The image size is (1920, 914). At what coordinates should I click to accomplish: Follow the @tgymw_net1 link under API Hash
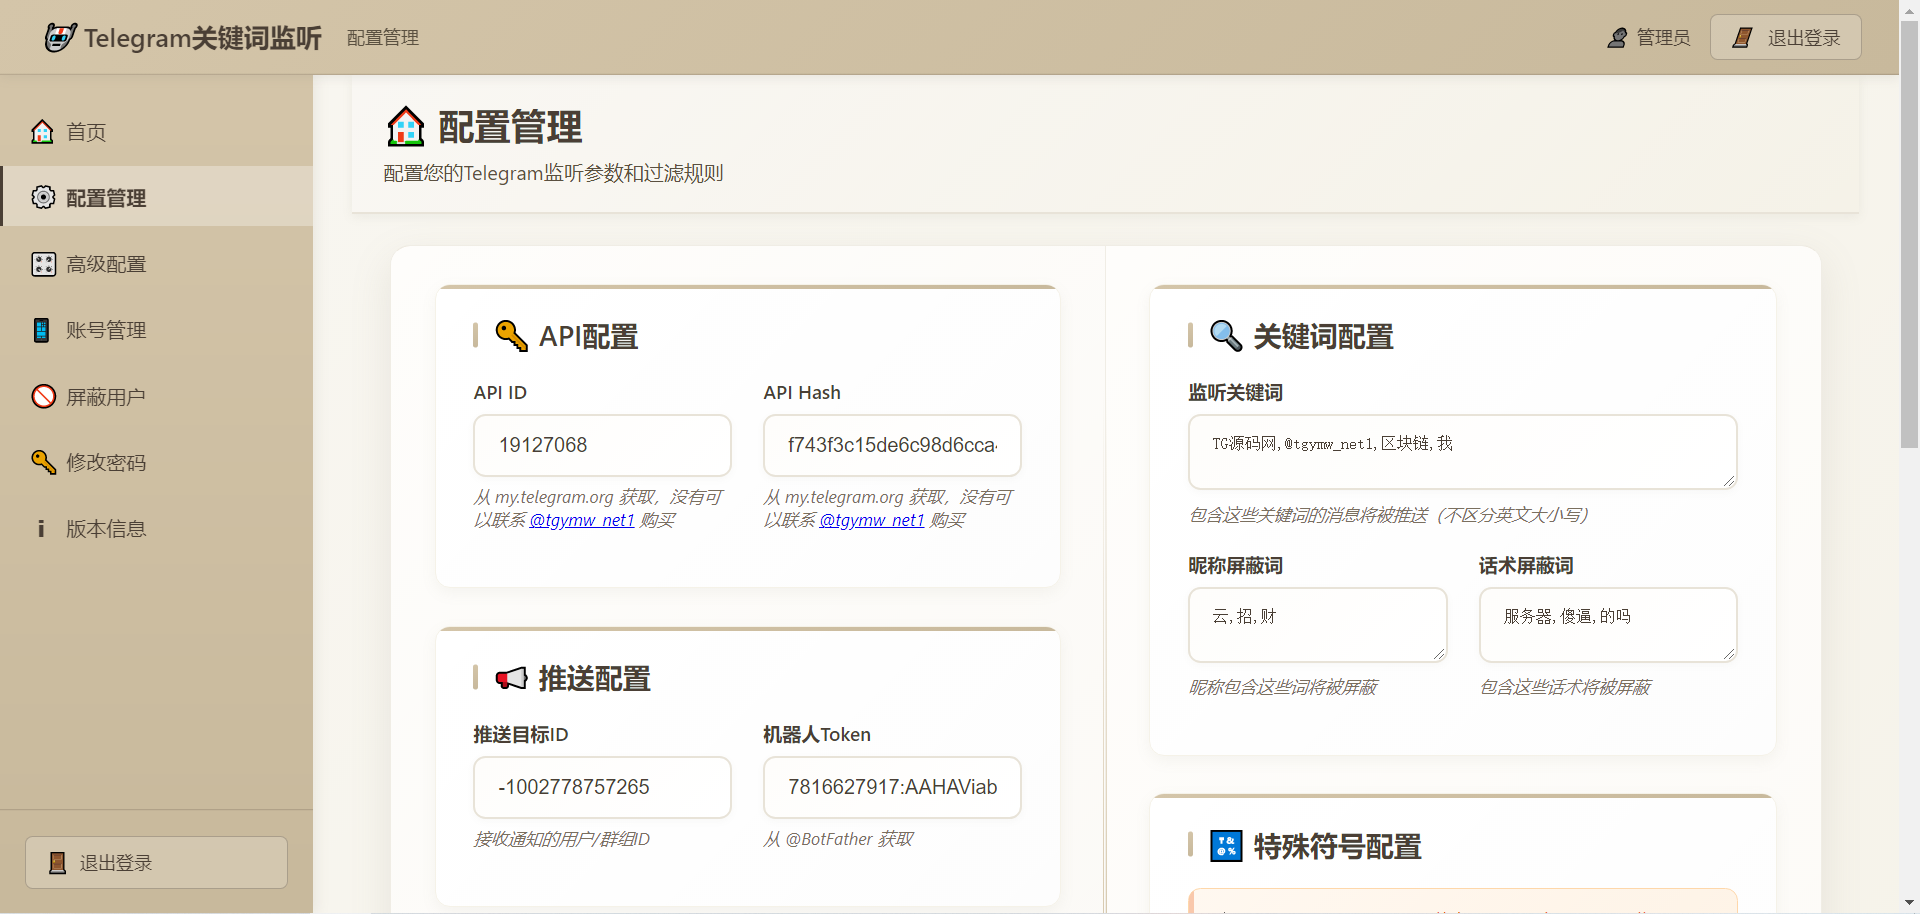tap(871, 520)
